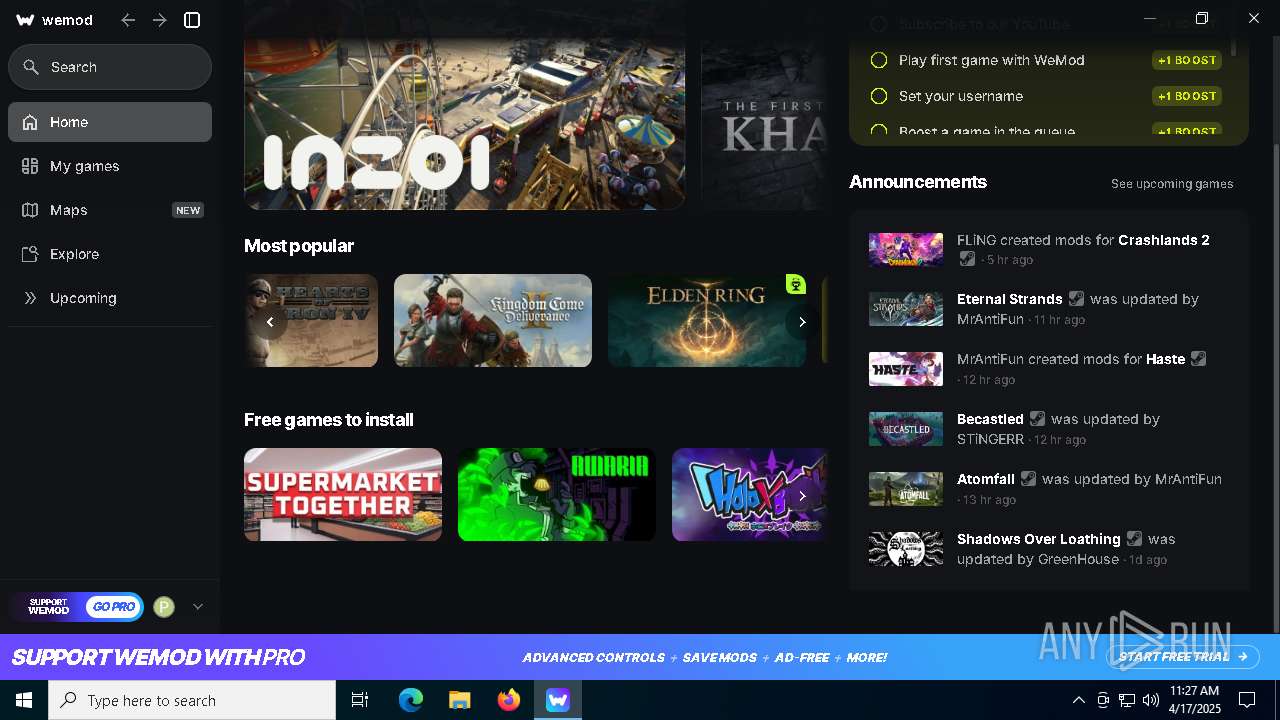Click the +1 BOOST badge for Set your username
This screenshot has height=720, width=1280.
pos(1187,96)
